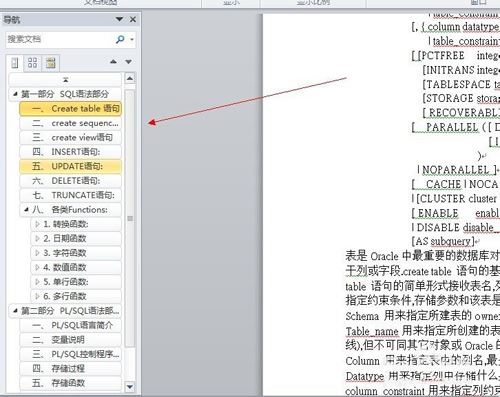
Task: Close the navigation pane
Action: point(133,19)
